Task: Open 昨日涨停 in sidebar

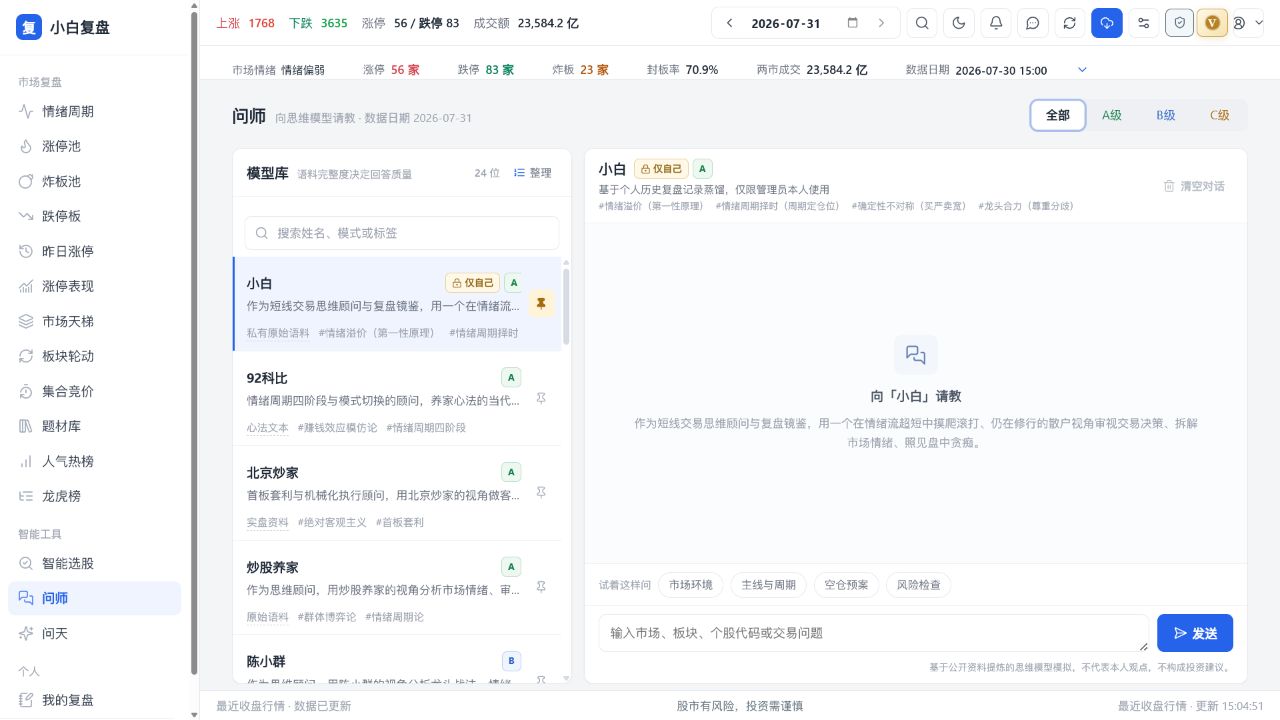Action: [94, 252]
